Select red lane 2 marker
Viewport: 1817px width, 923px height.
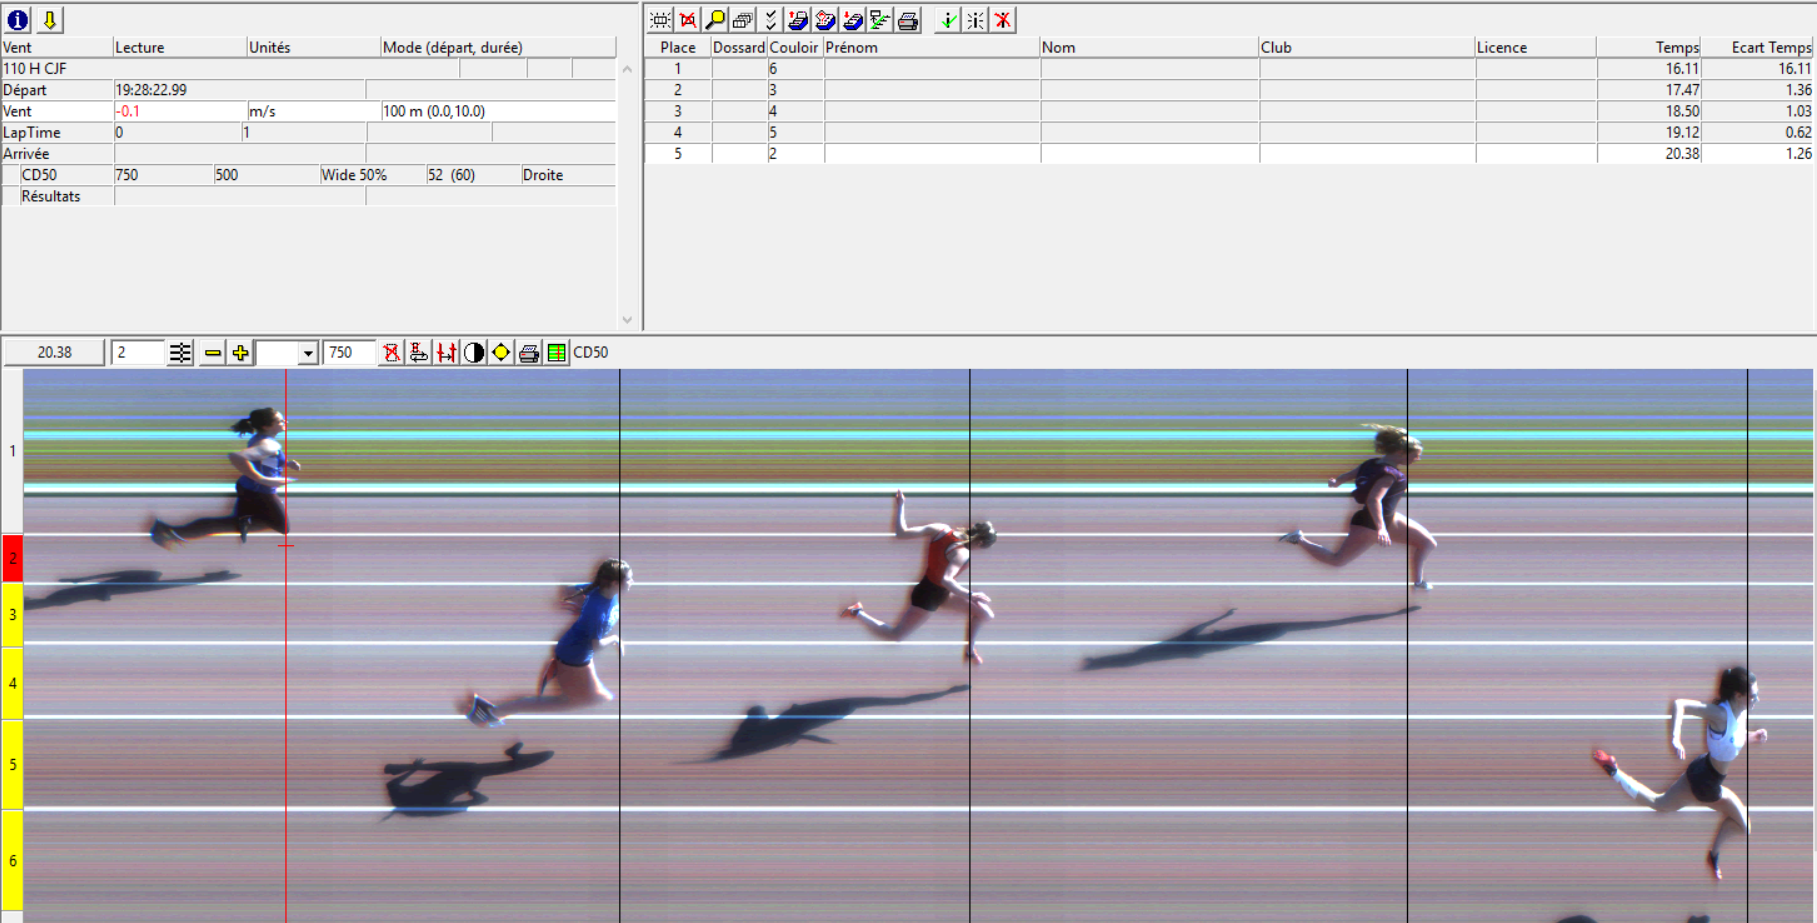click(12, 558)
